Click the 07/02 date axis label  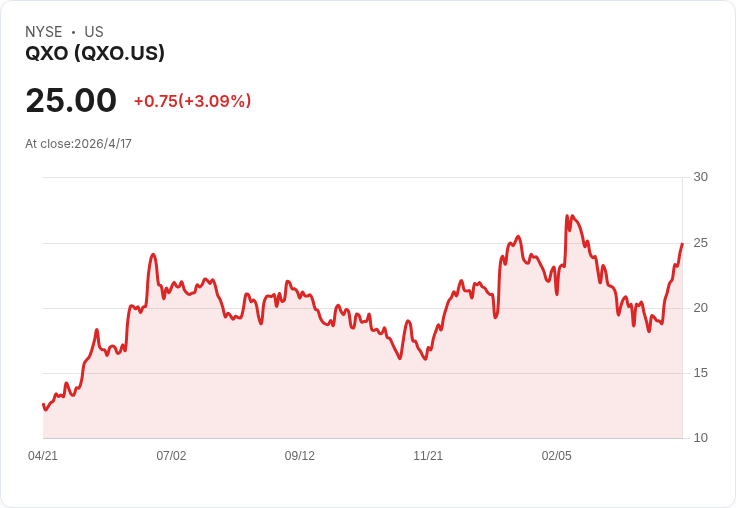171,456
